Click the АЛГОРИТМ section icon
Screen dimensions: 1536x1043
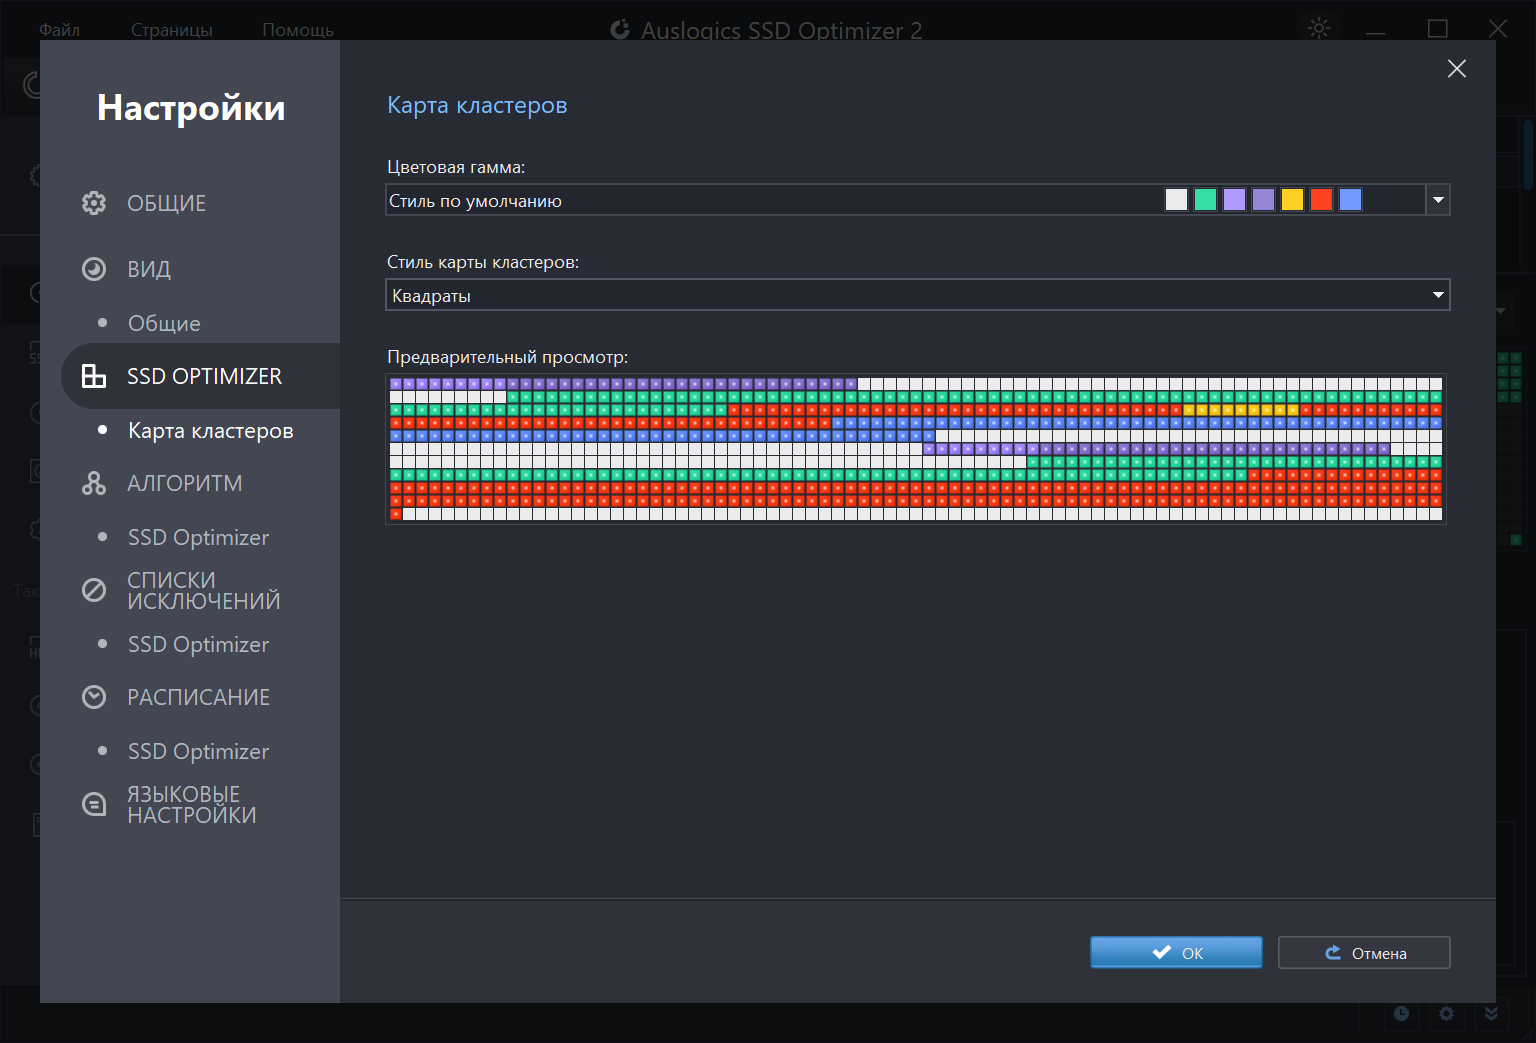(94, 483)
